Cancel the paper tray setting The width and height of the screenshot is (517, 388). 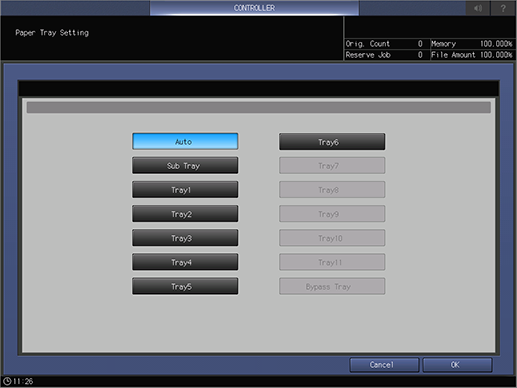[x=384, y=365]
